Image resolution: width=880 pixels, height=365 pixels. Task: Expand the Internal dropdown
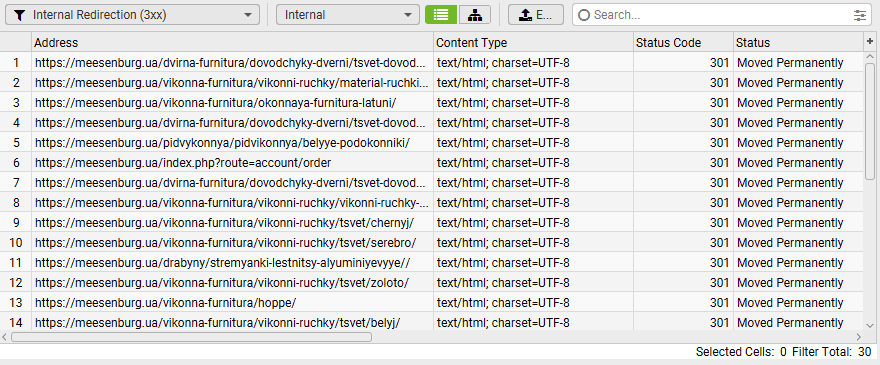[347, 15]
